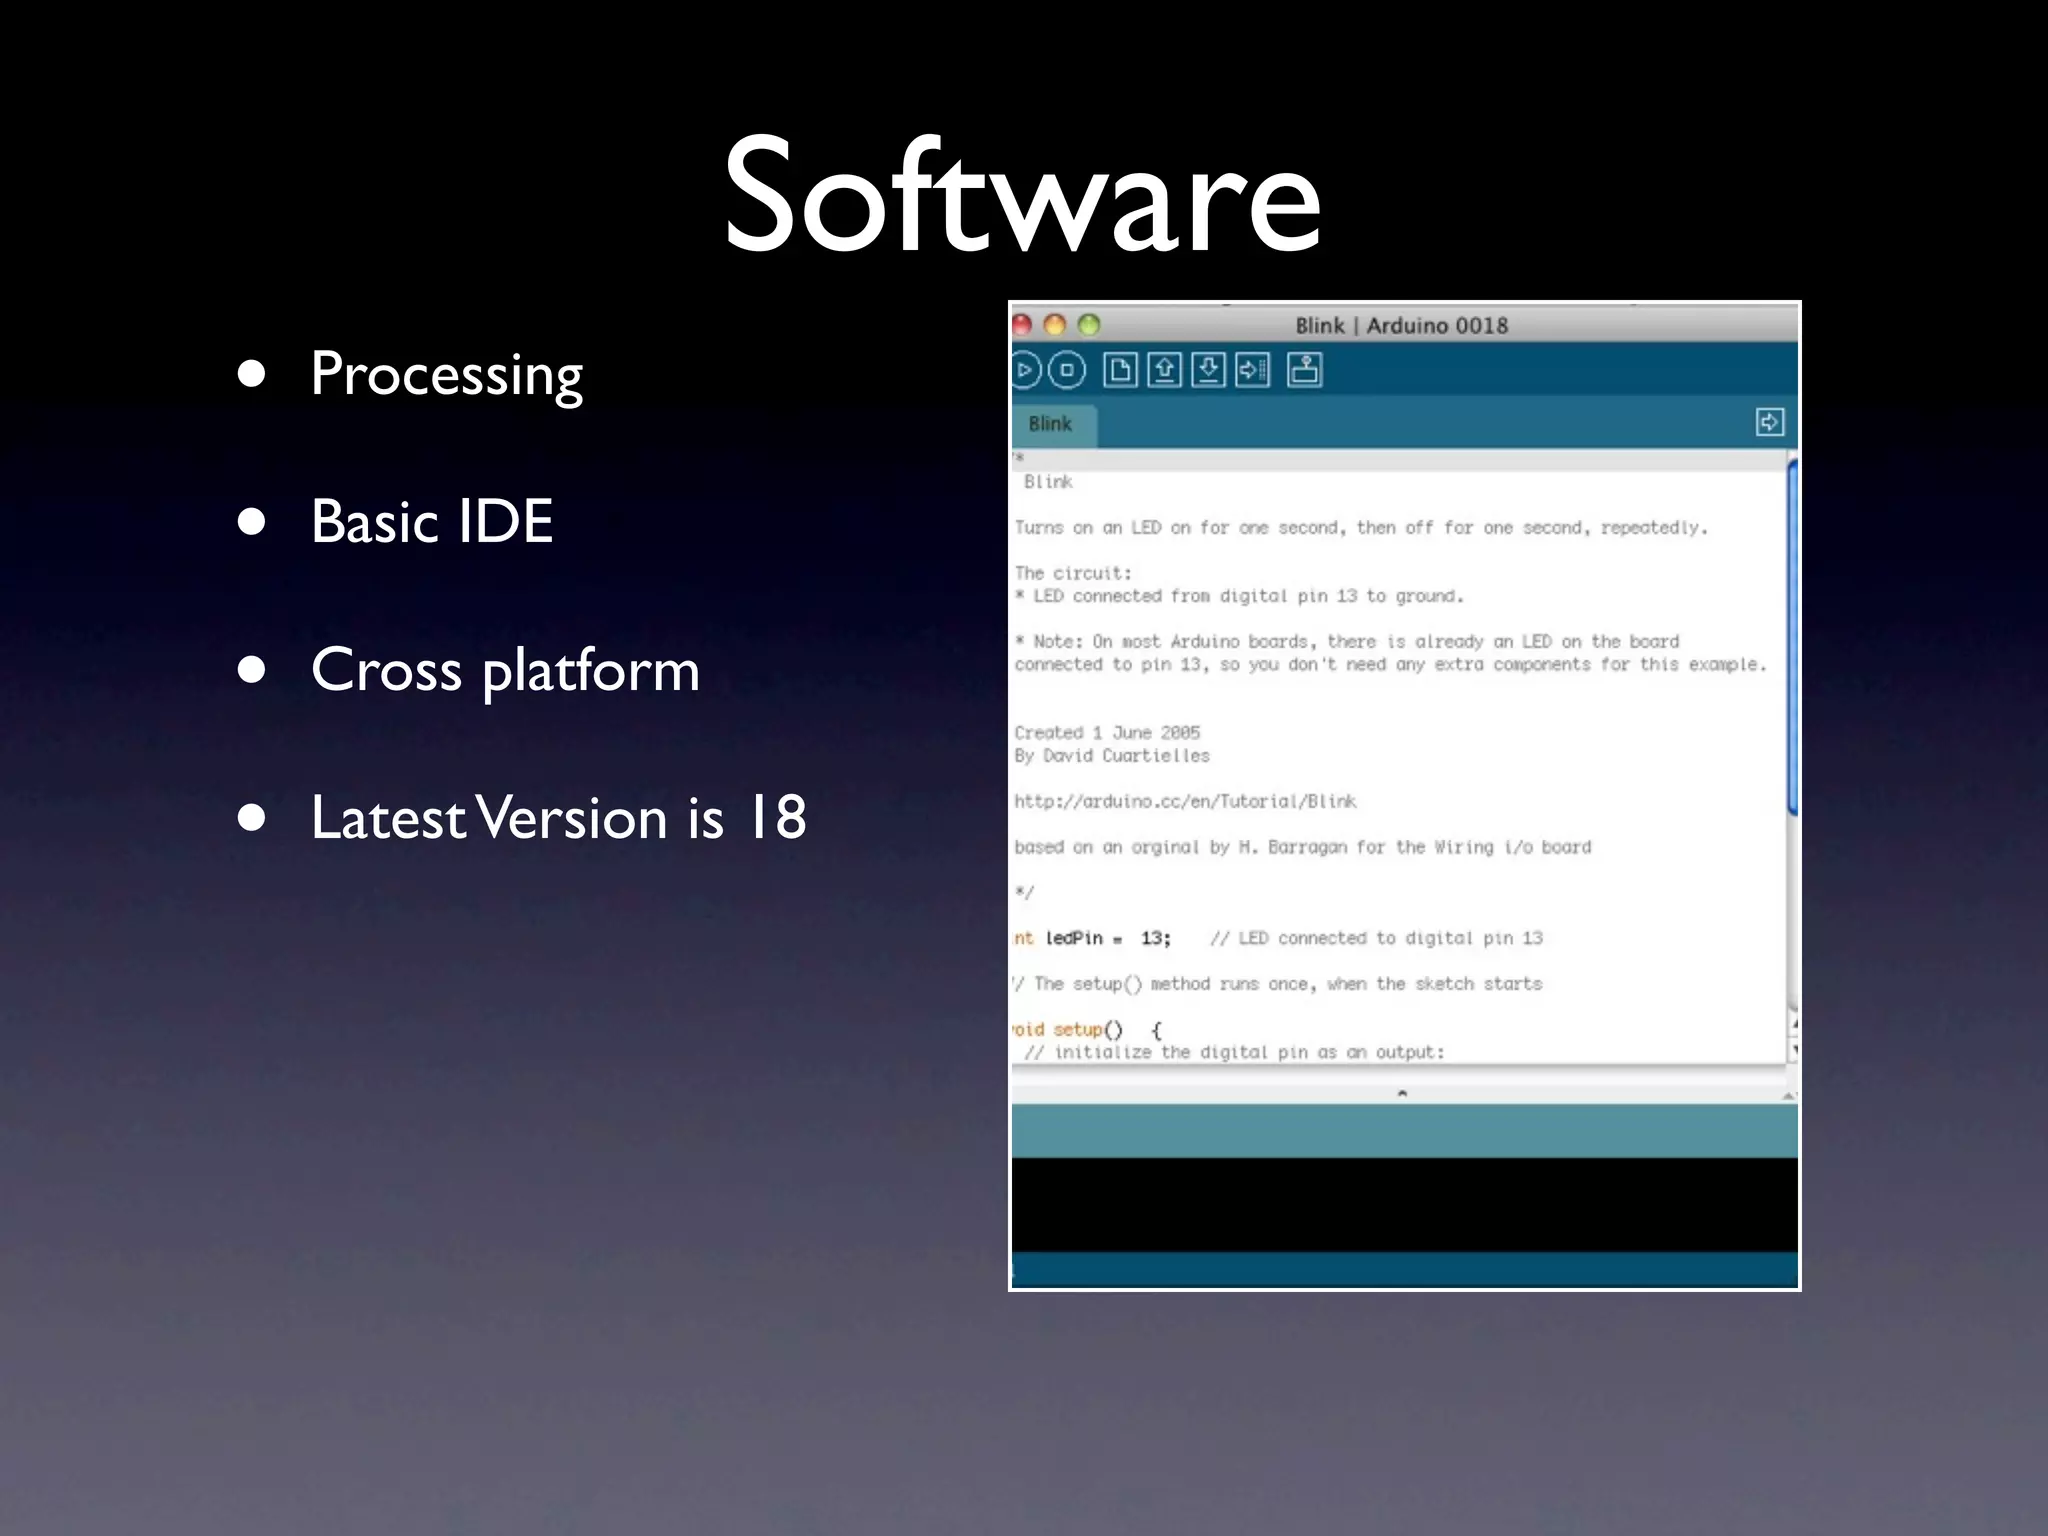
Task: Click the scrollbar down arrow
Action: pos(1793,1049)
